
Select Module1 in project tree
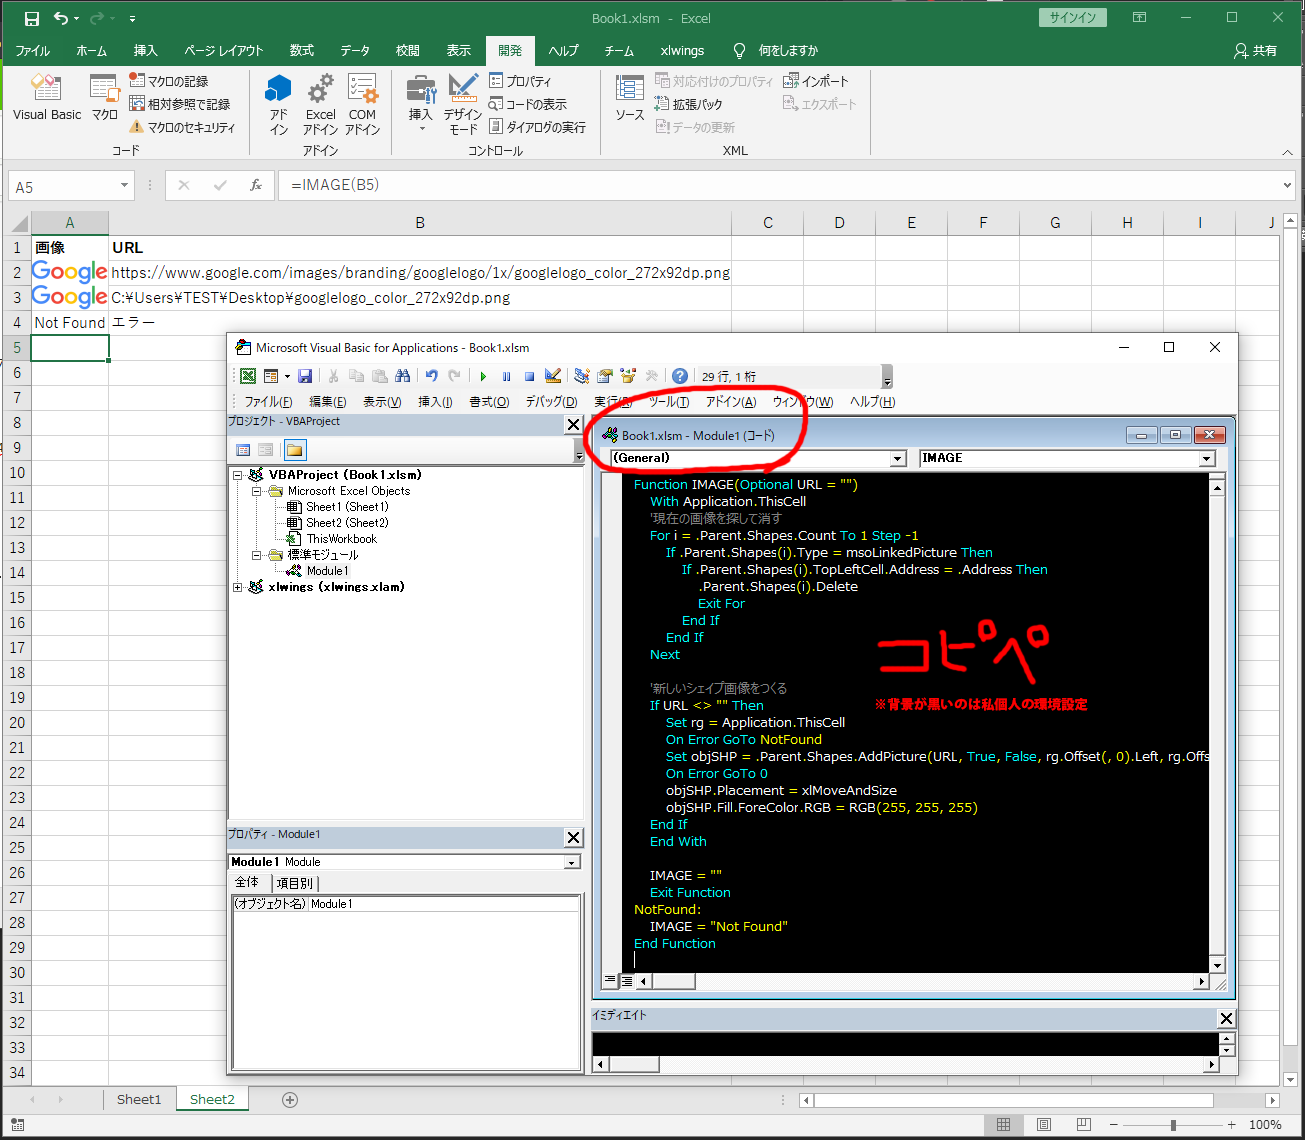[x=327, y=571]
